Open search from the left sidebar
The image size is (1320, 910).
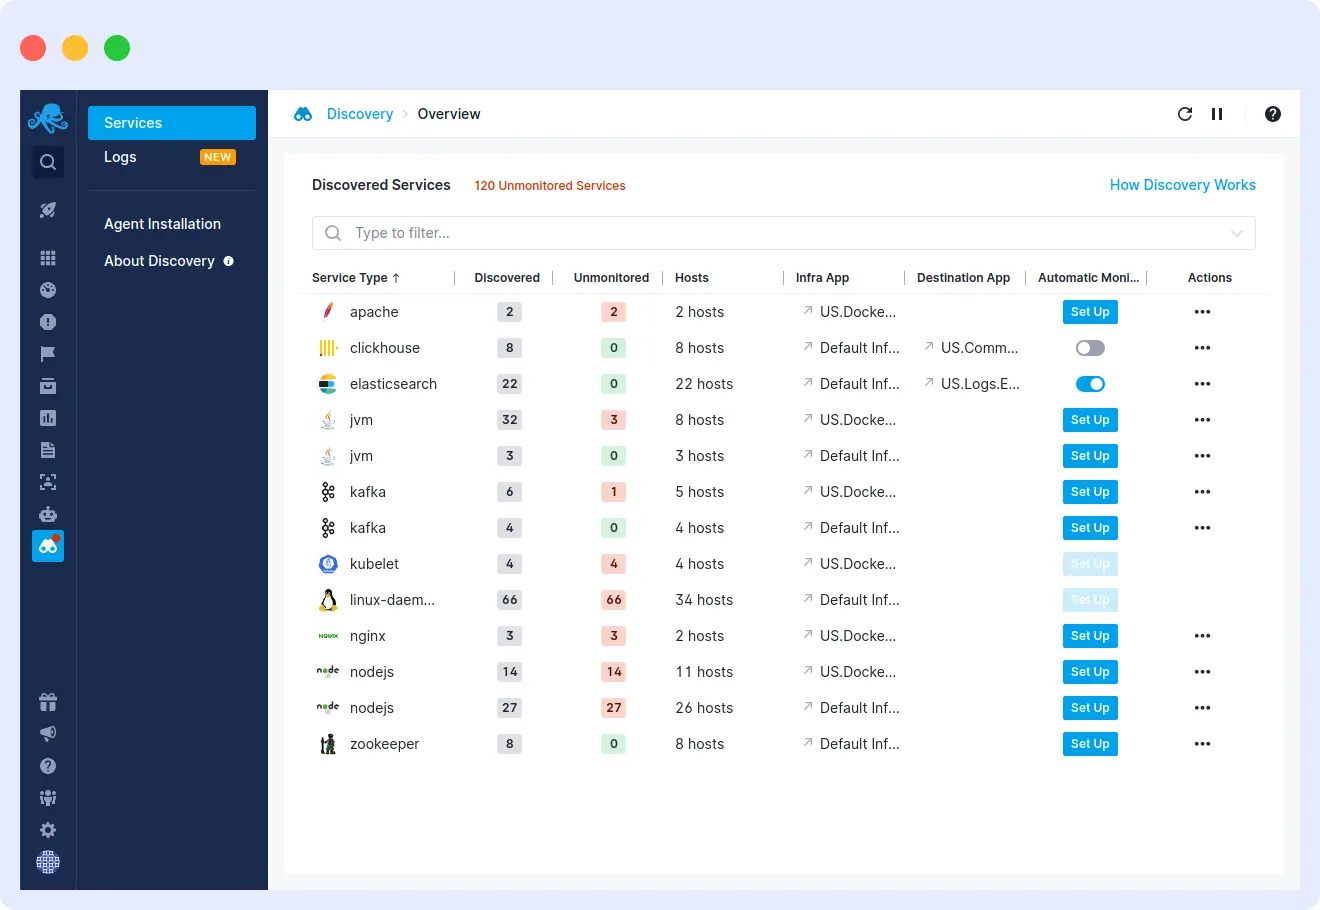coord(47,161)
